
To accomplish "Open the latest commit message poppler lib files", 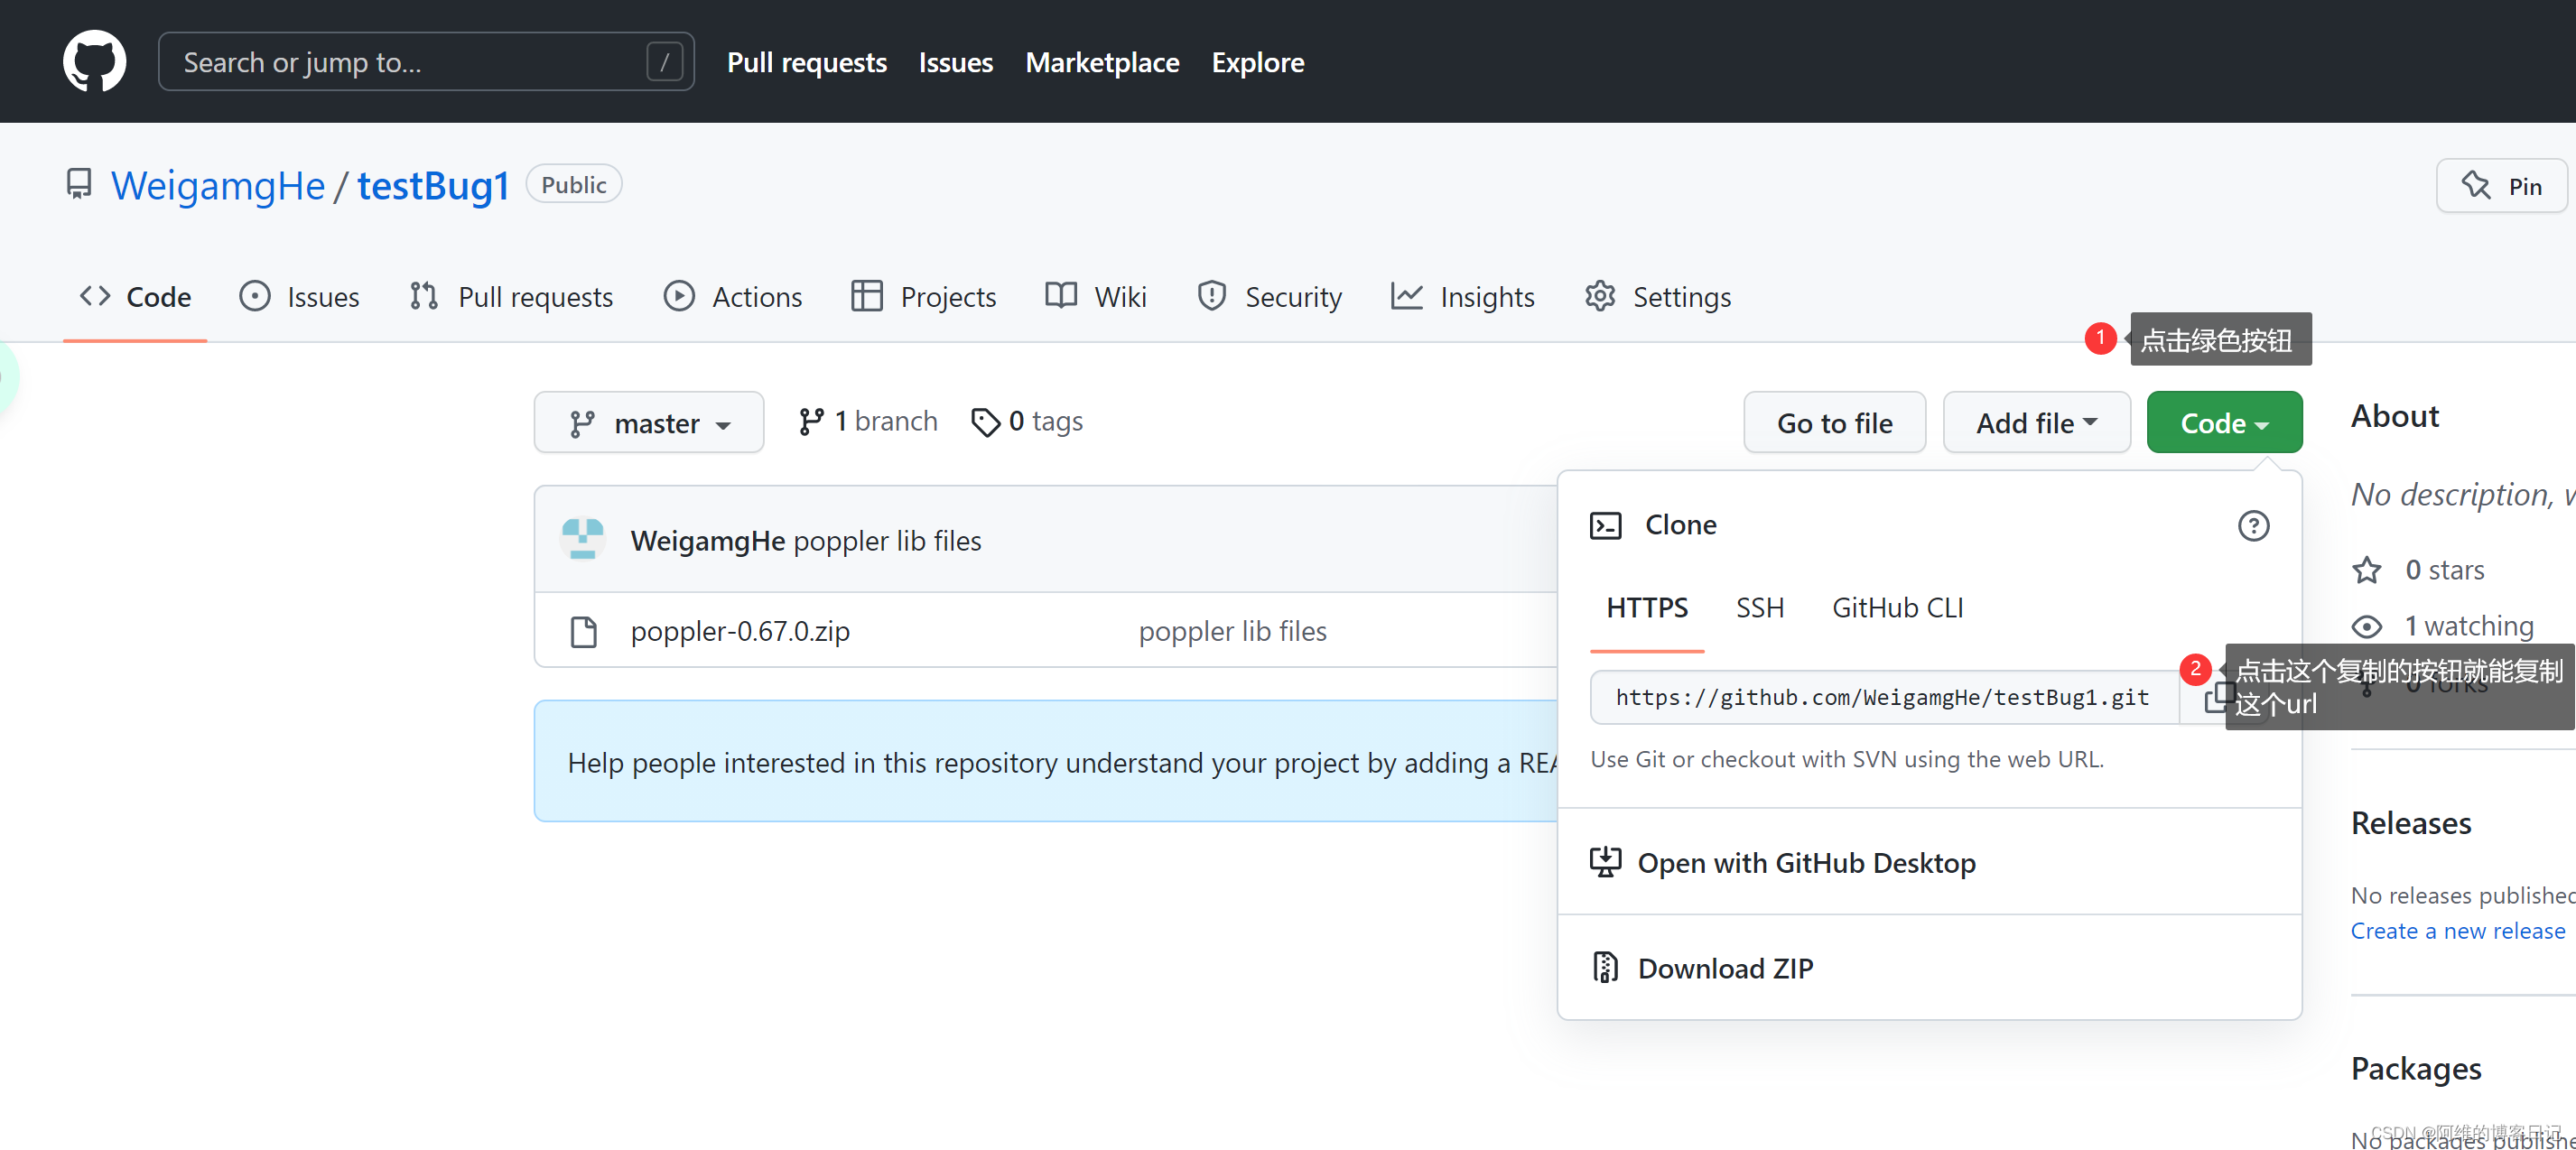I will [887, 541].
